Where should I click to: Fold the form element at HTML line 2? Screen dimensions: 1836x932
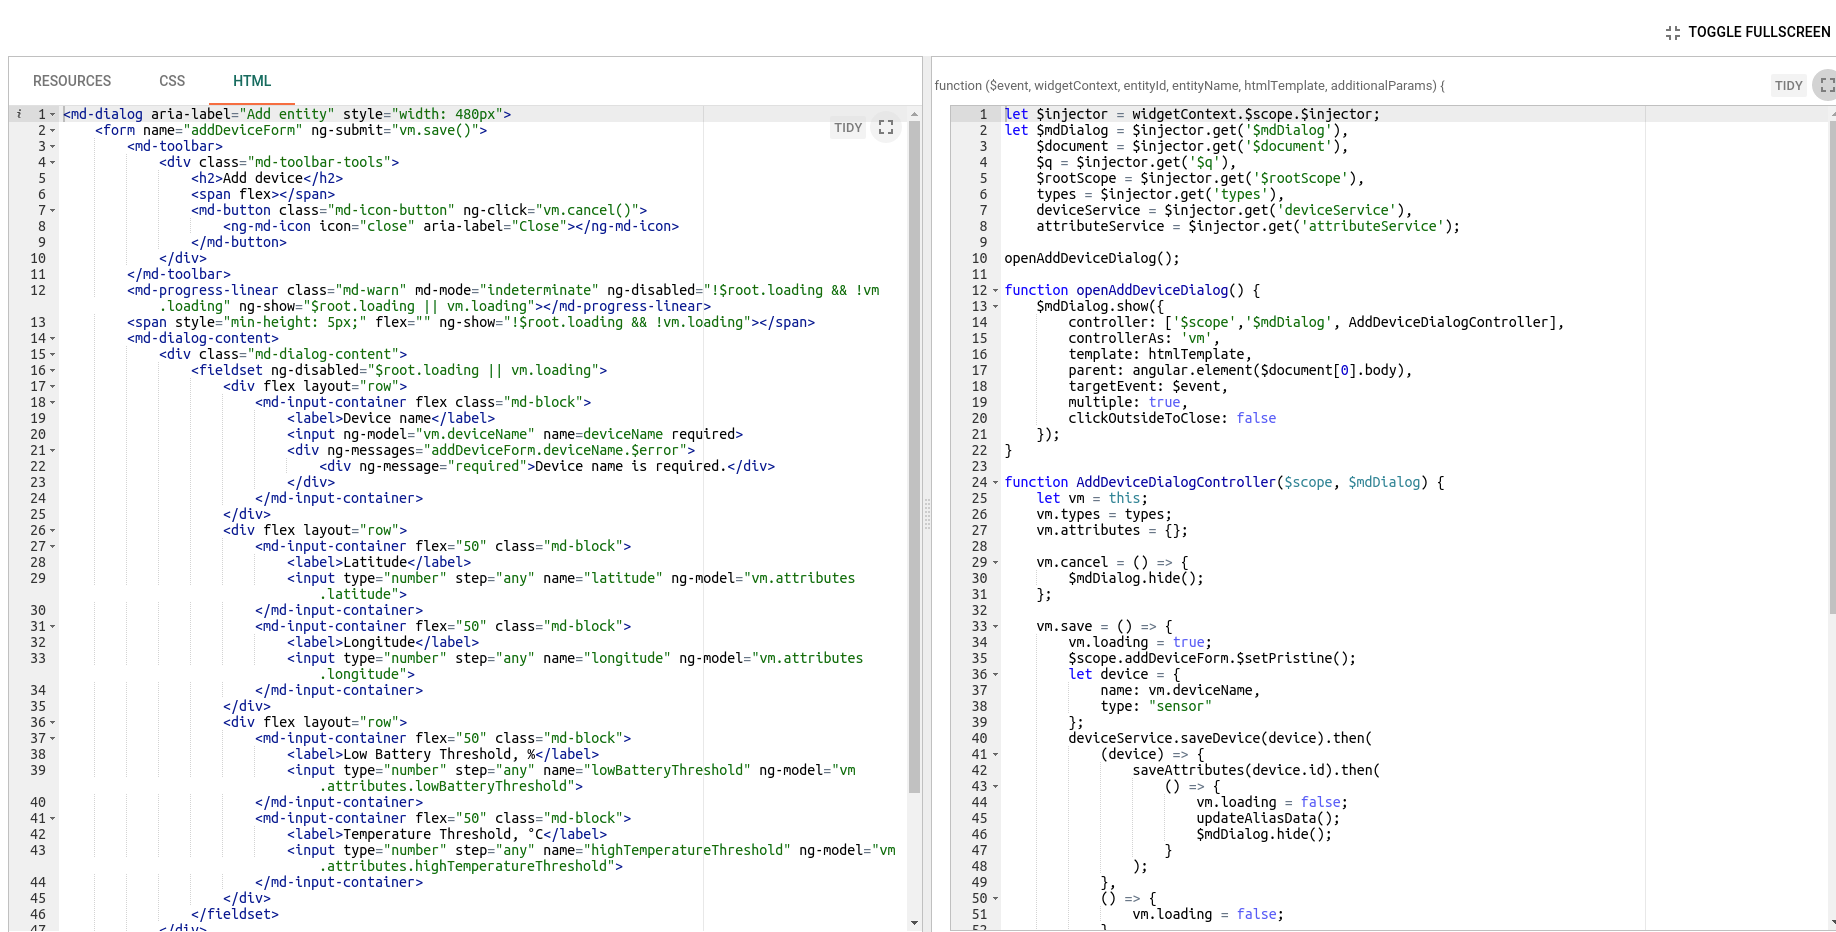53,131
